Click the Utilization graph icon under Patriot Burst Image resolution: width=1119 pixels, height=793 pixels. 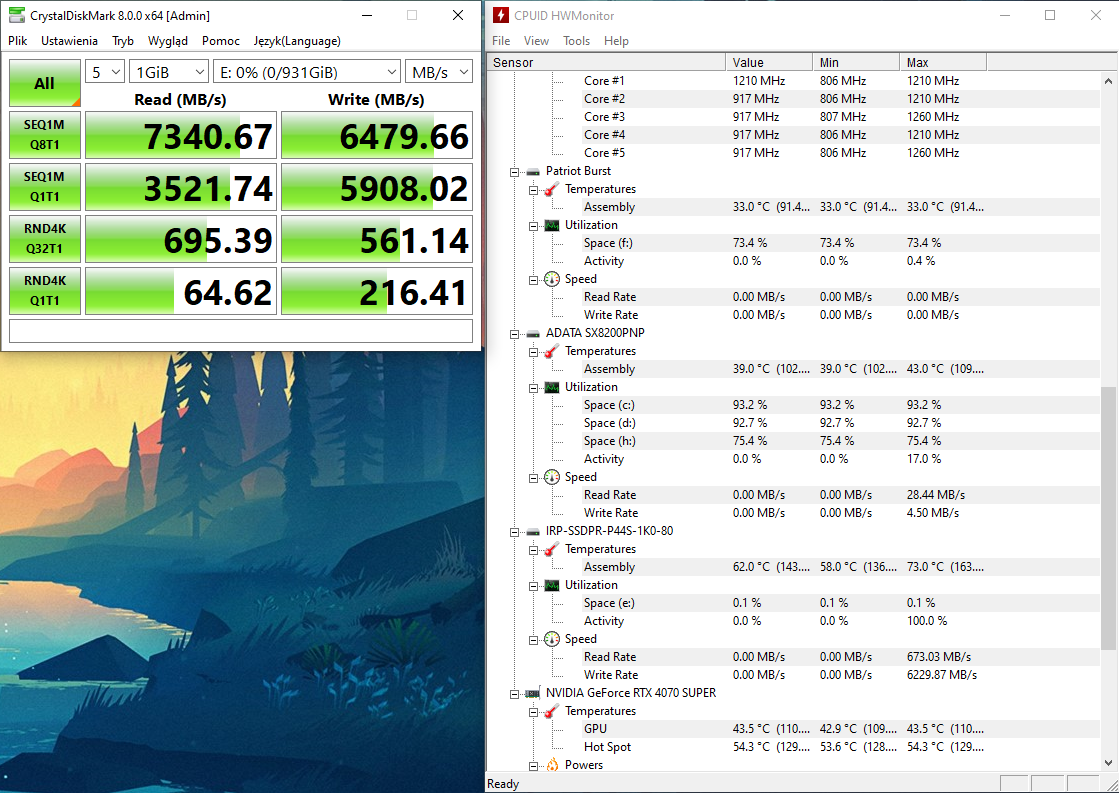pyautogui.click(x=552, y=226)
